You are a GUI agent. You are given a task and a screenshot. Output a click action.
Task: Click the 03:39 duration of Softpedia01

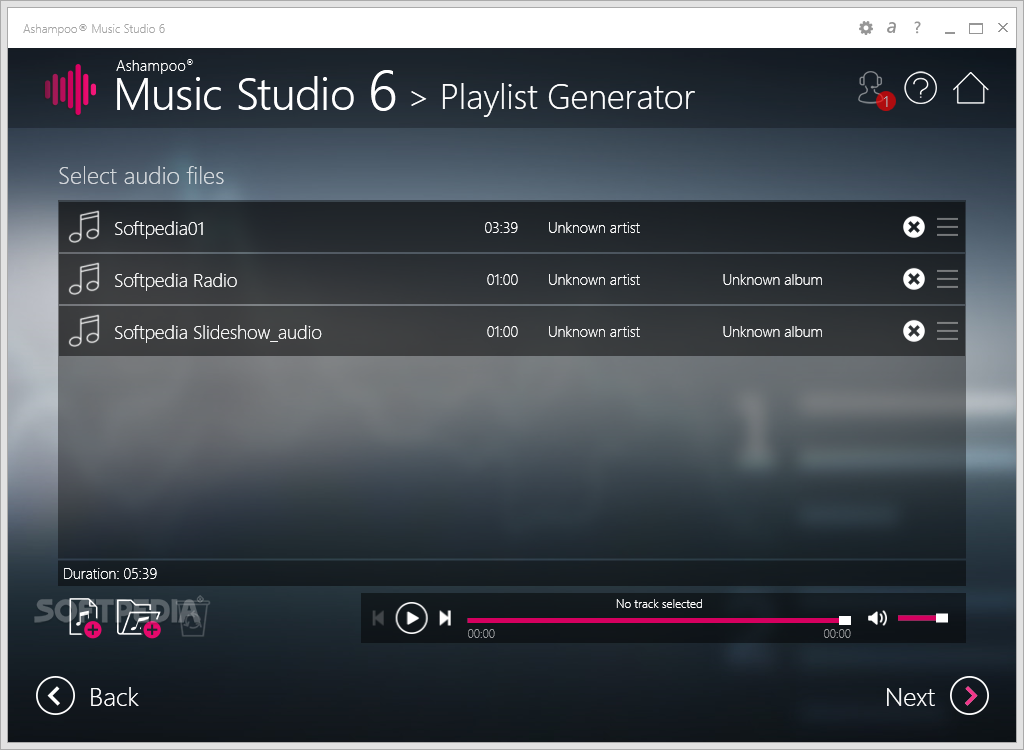tap(501, 228)
